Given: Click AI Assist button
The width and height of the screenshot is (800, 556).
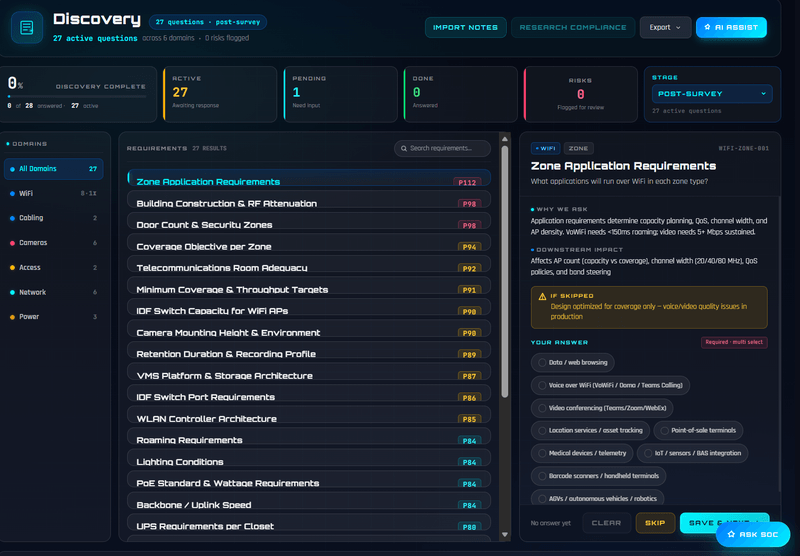Looking at the screenshot, I should [731, 28].
